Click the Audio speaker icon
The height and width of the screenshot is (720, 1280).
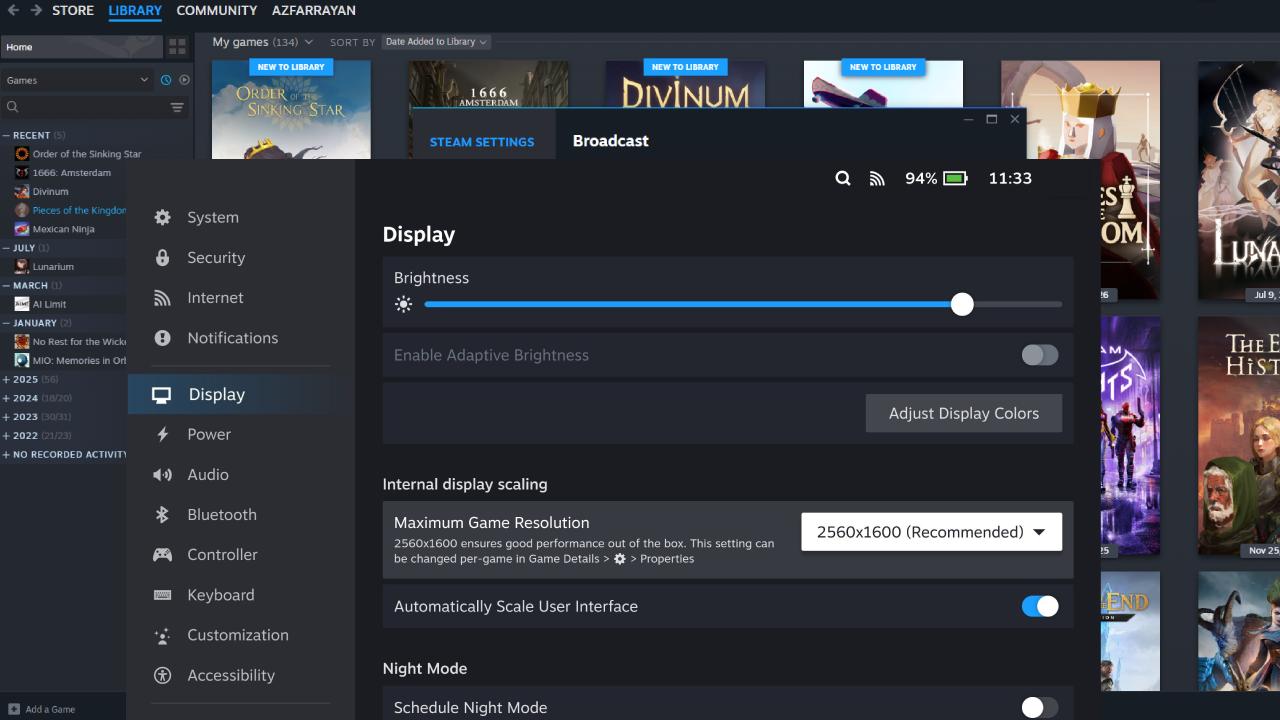[x=162, y=474]
